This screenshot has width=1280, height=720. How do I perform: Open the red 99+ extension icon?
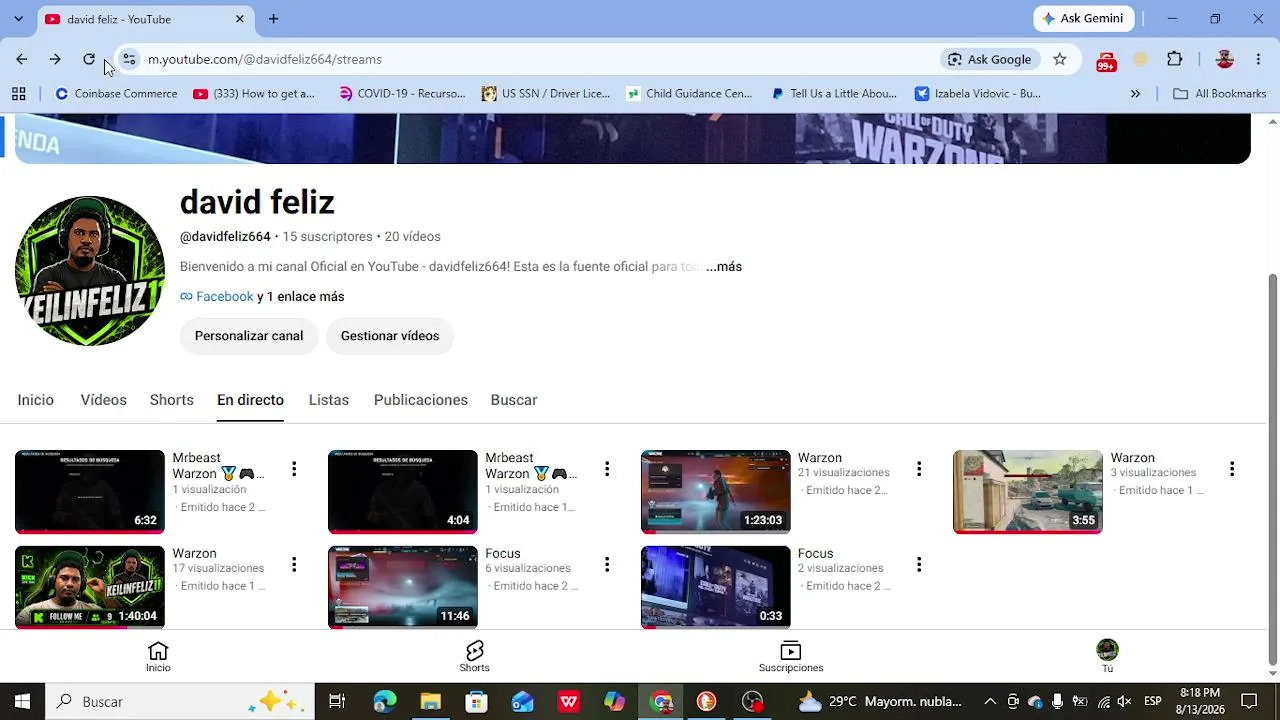tap(1106, 60)
